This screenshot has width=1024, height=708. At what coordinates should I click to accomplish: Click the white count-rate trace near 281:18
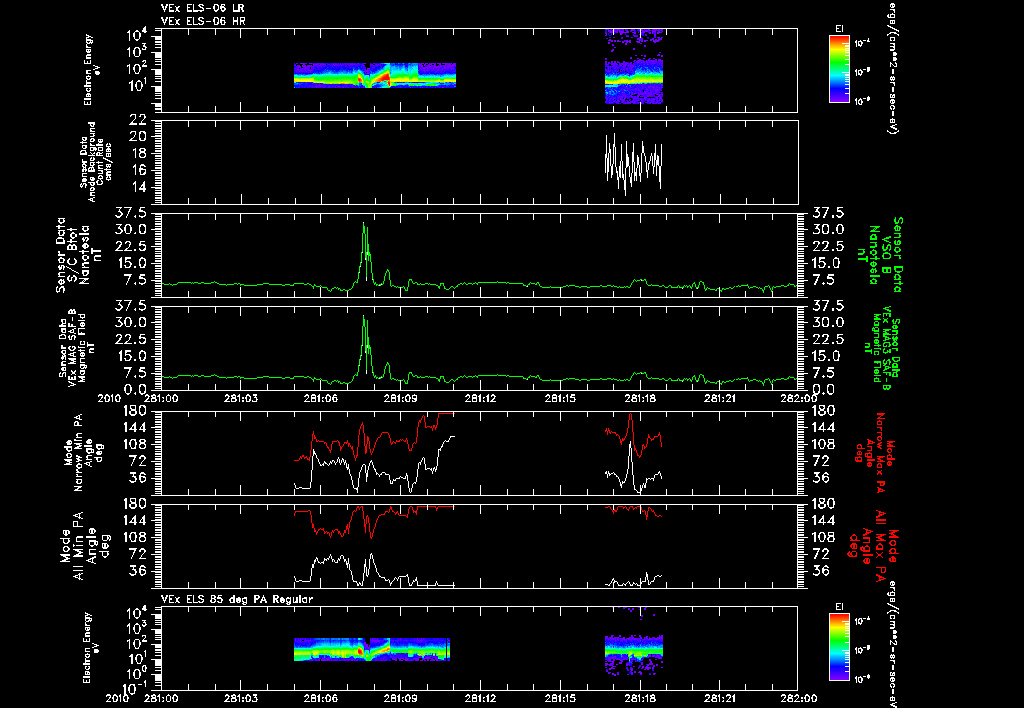633,163
